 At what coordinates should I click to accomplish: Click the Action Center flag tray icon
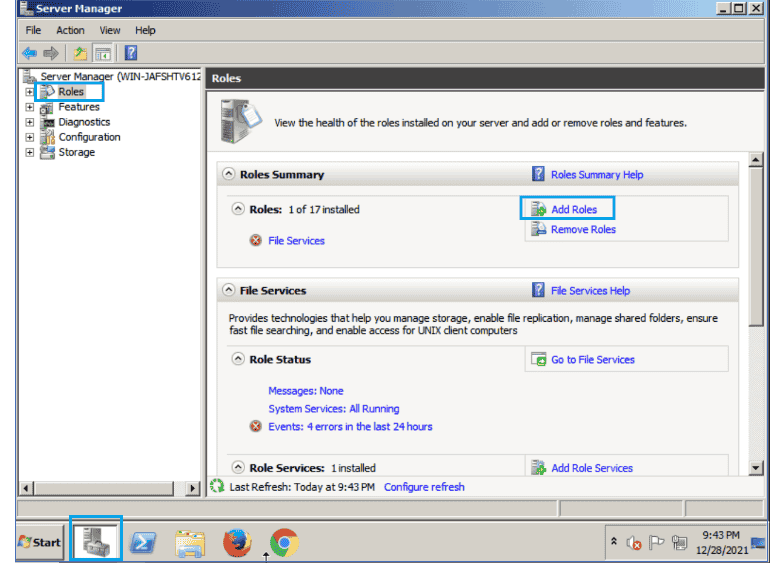(x=657, y=542)
